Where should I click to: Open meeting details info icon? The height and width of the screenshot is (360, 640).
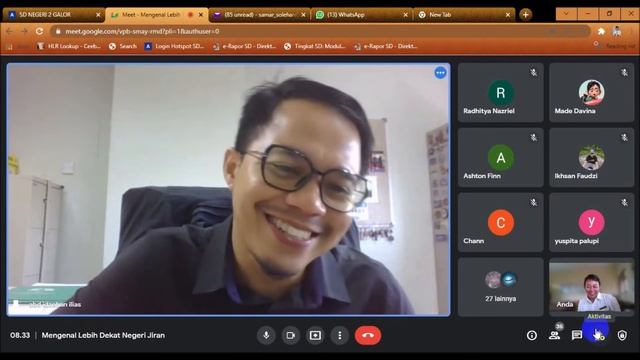coord(531,336)
